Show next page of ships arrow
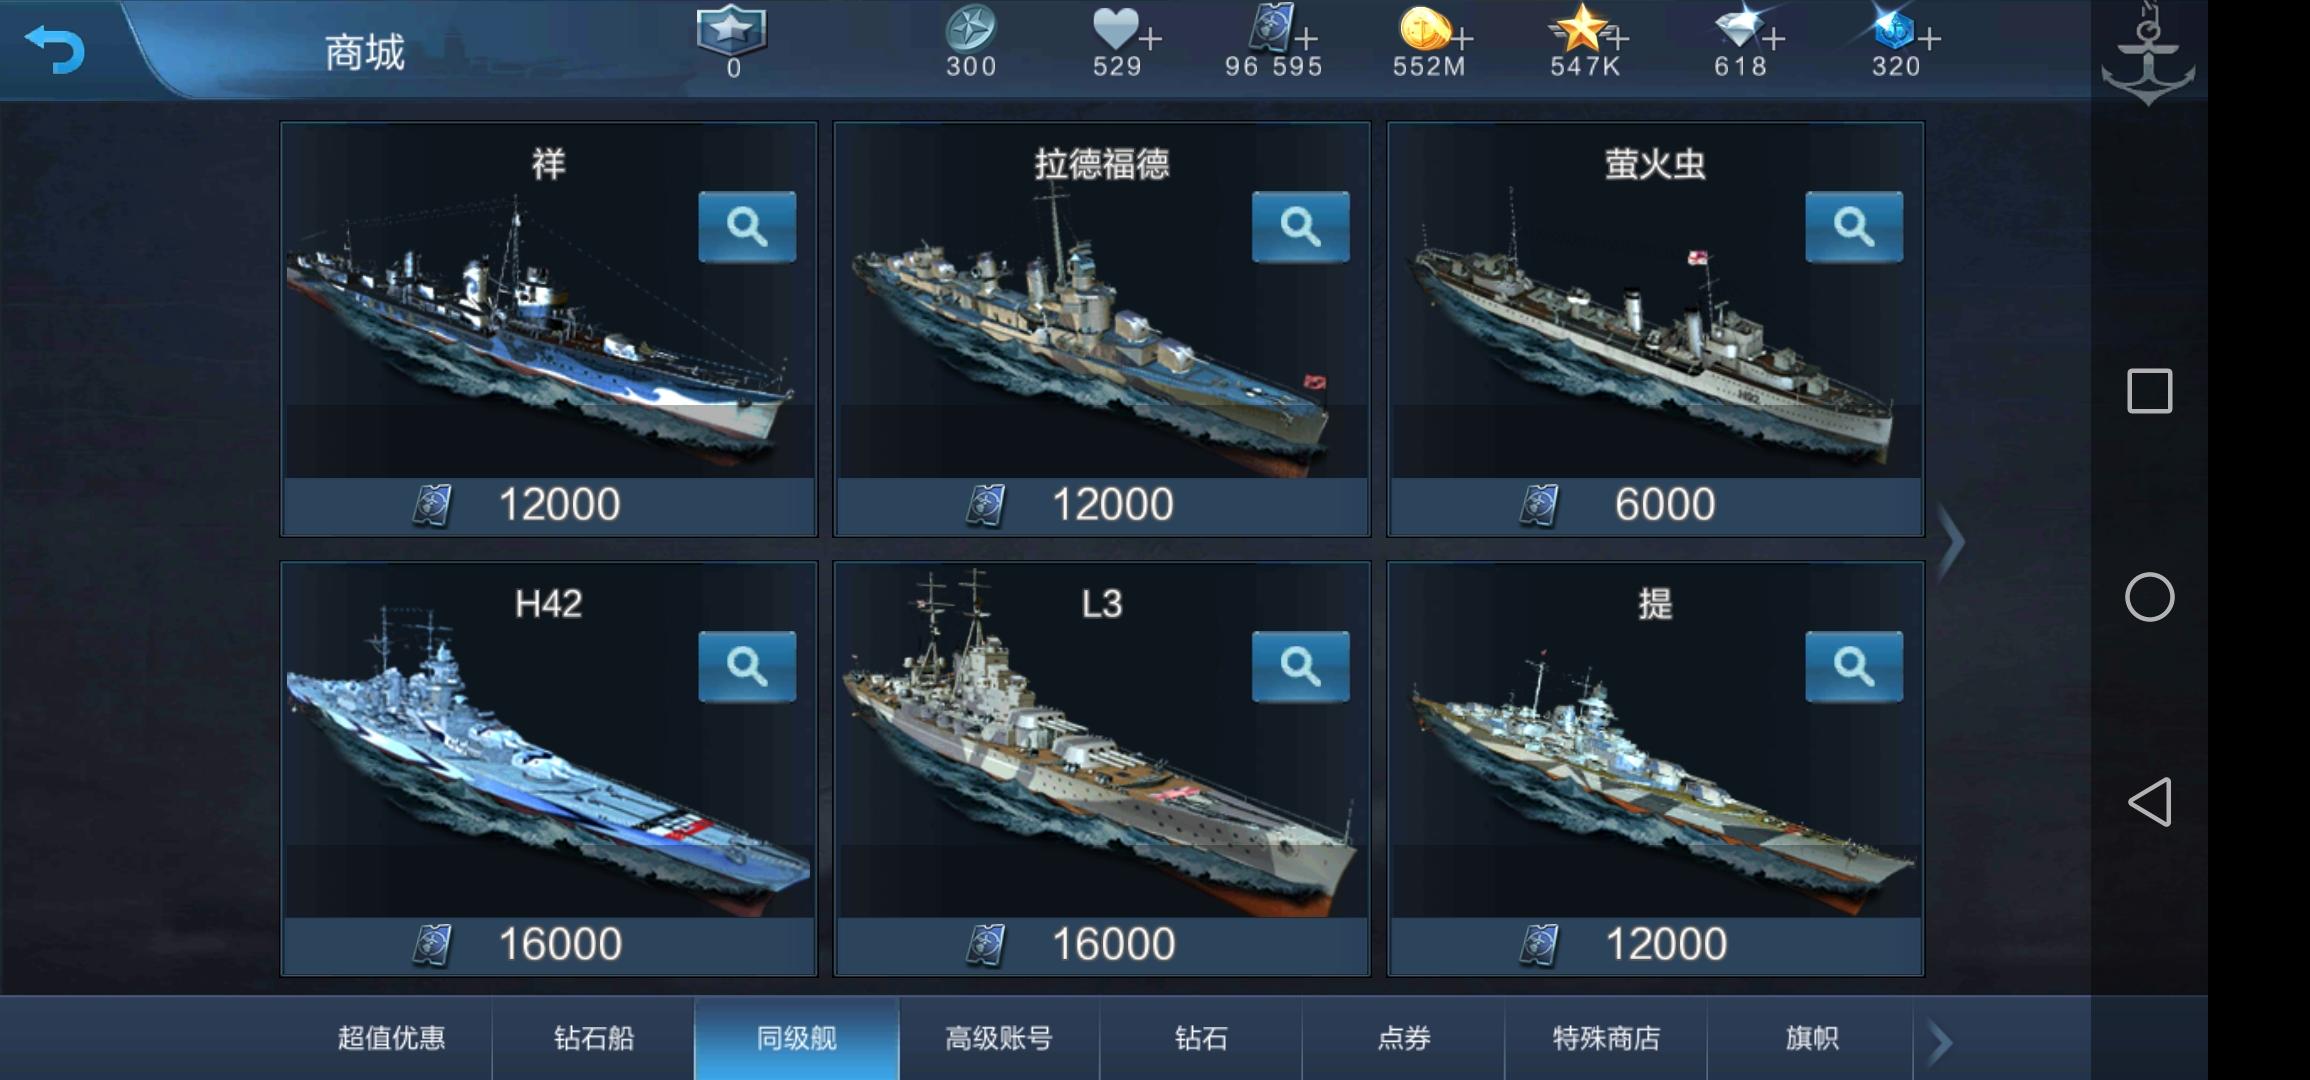 tap(1949, 543)
